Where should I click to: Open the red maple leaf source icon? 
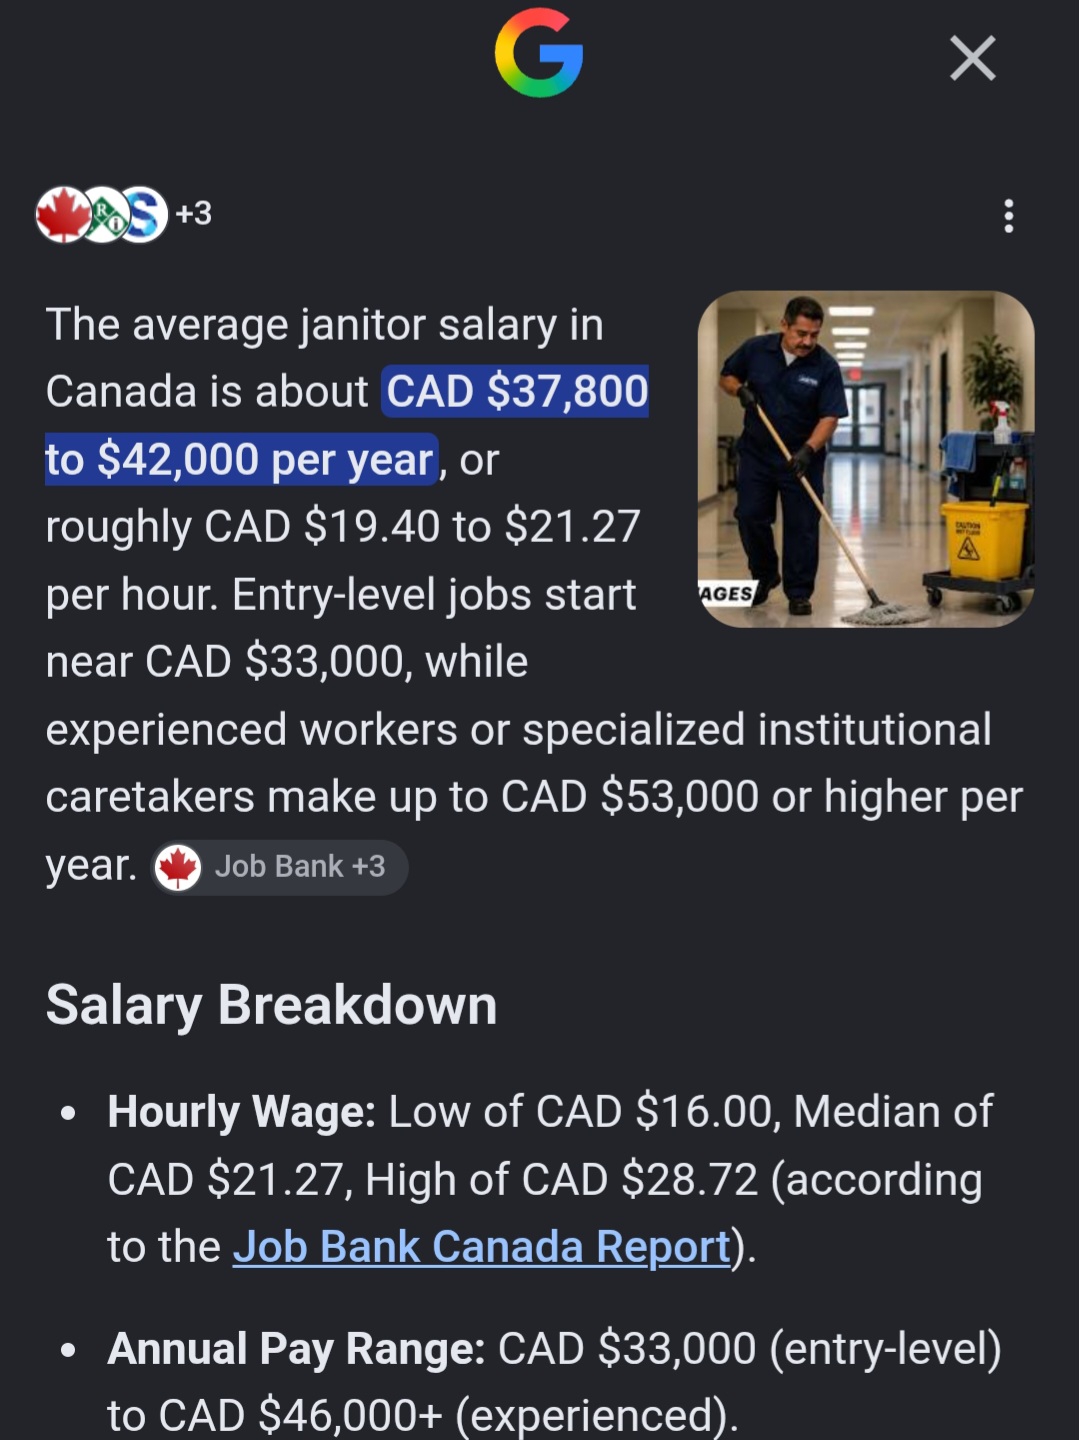pyautogui.click(x=62, y=214)
